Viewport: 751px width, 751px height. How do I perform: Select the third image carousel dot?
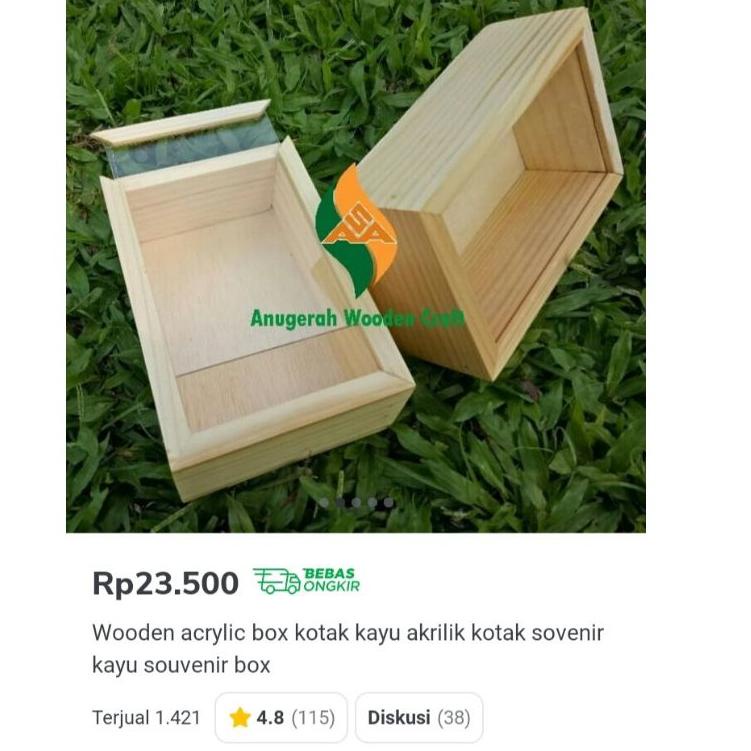tap(356, 502)
